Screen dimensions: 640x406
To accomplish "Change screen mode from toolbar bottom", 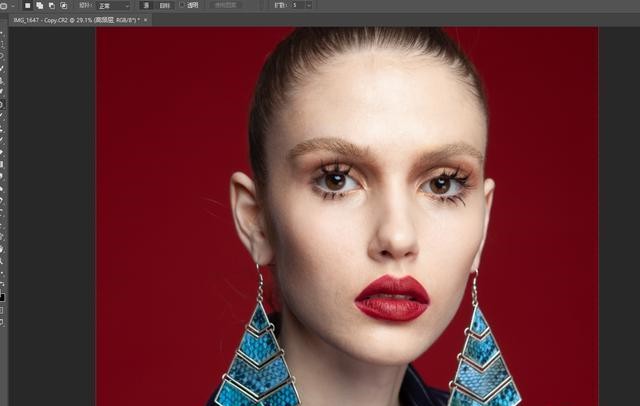I will 2,323.
